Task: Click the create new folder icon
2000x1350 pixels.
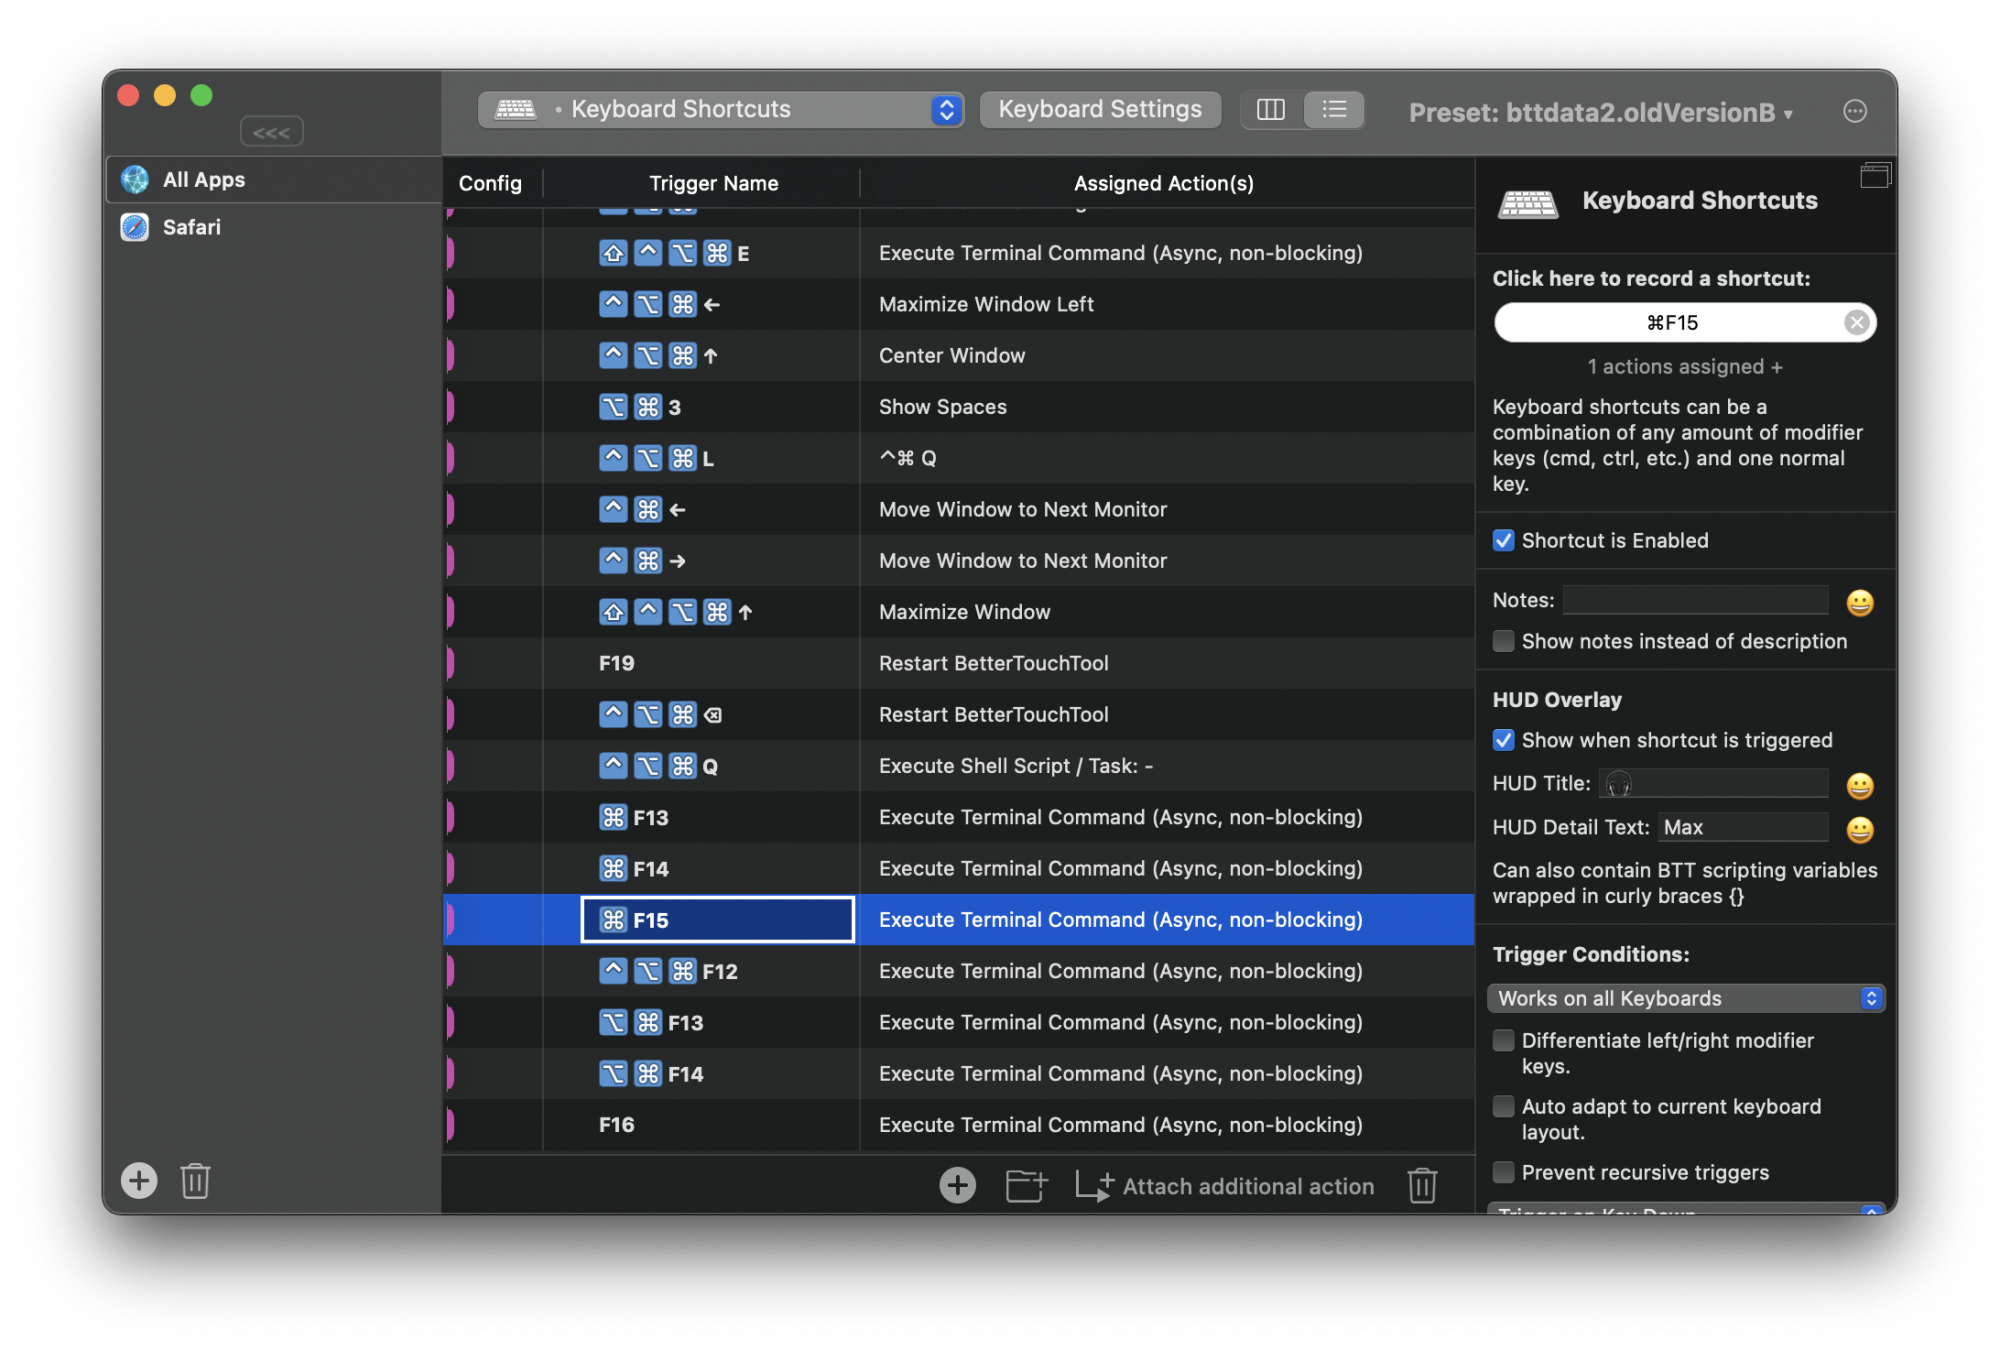Action: (1025, 1186)
